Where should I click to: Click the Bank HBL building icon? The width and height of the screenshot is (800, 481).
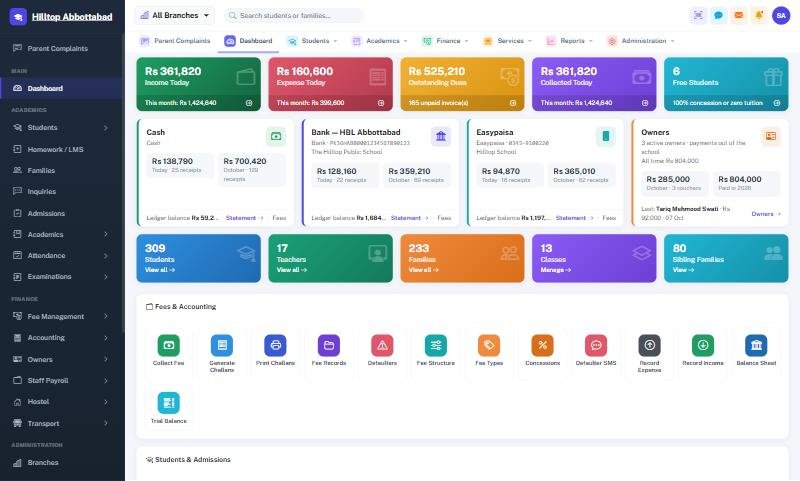click(441, 136)
